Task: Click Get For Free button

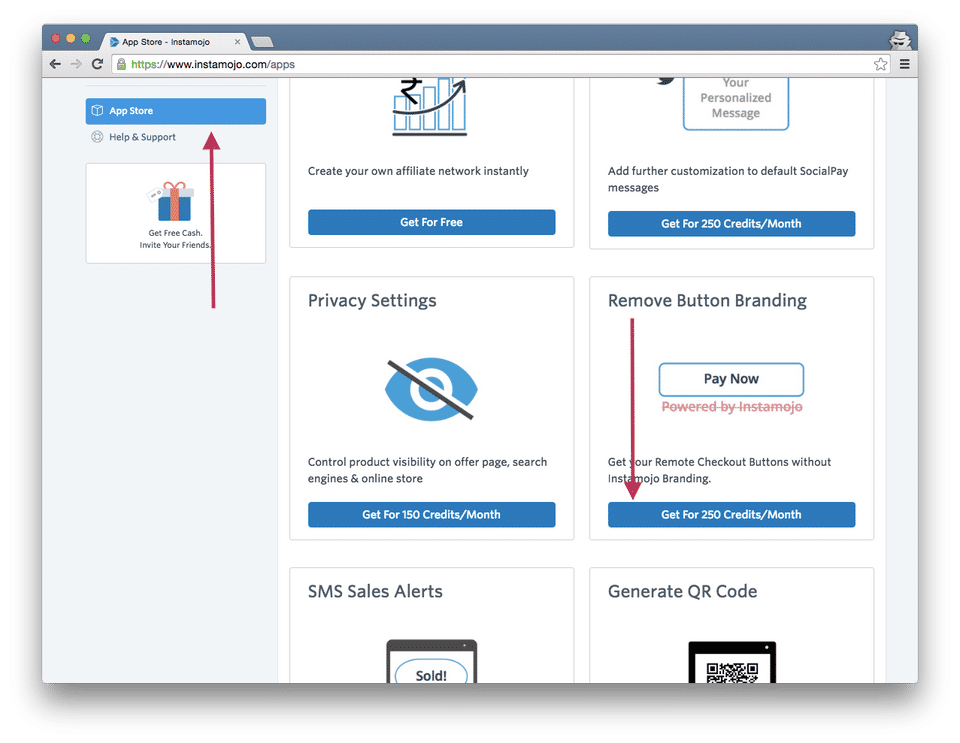Action: tap(432, 222)
